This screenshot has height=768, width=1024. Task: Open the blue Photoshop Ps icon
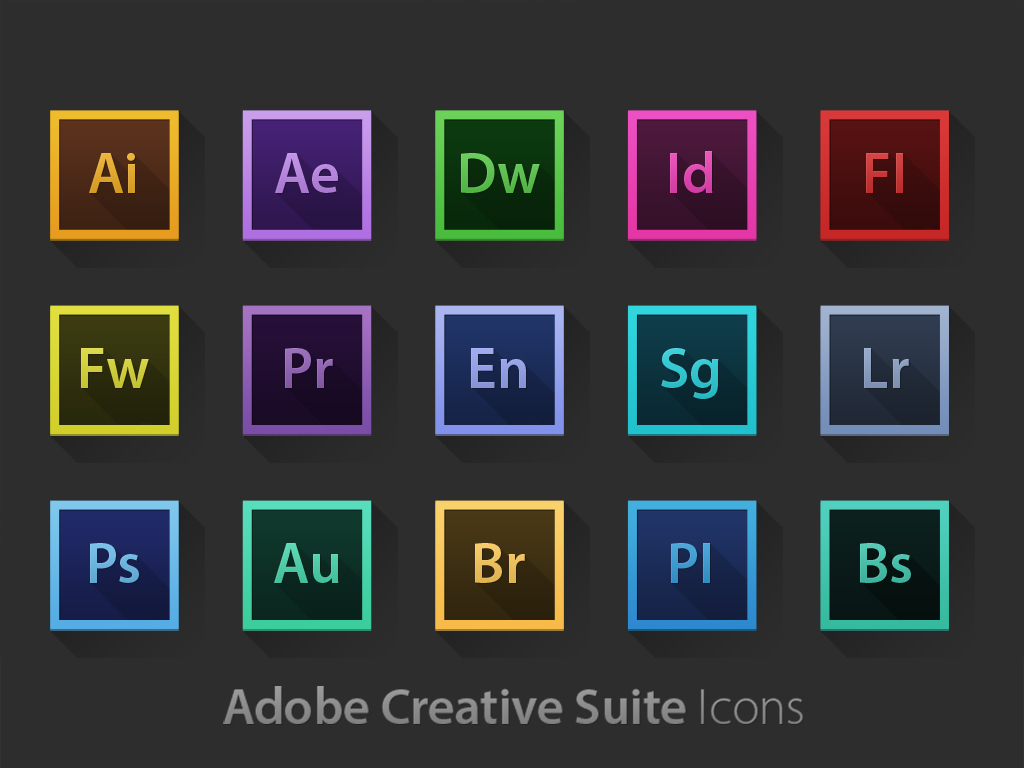(x=114, y=565)
